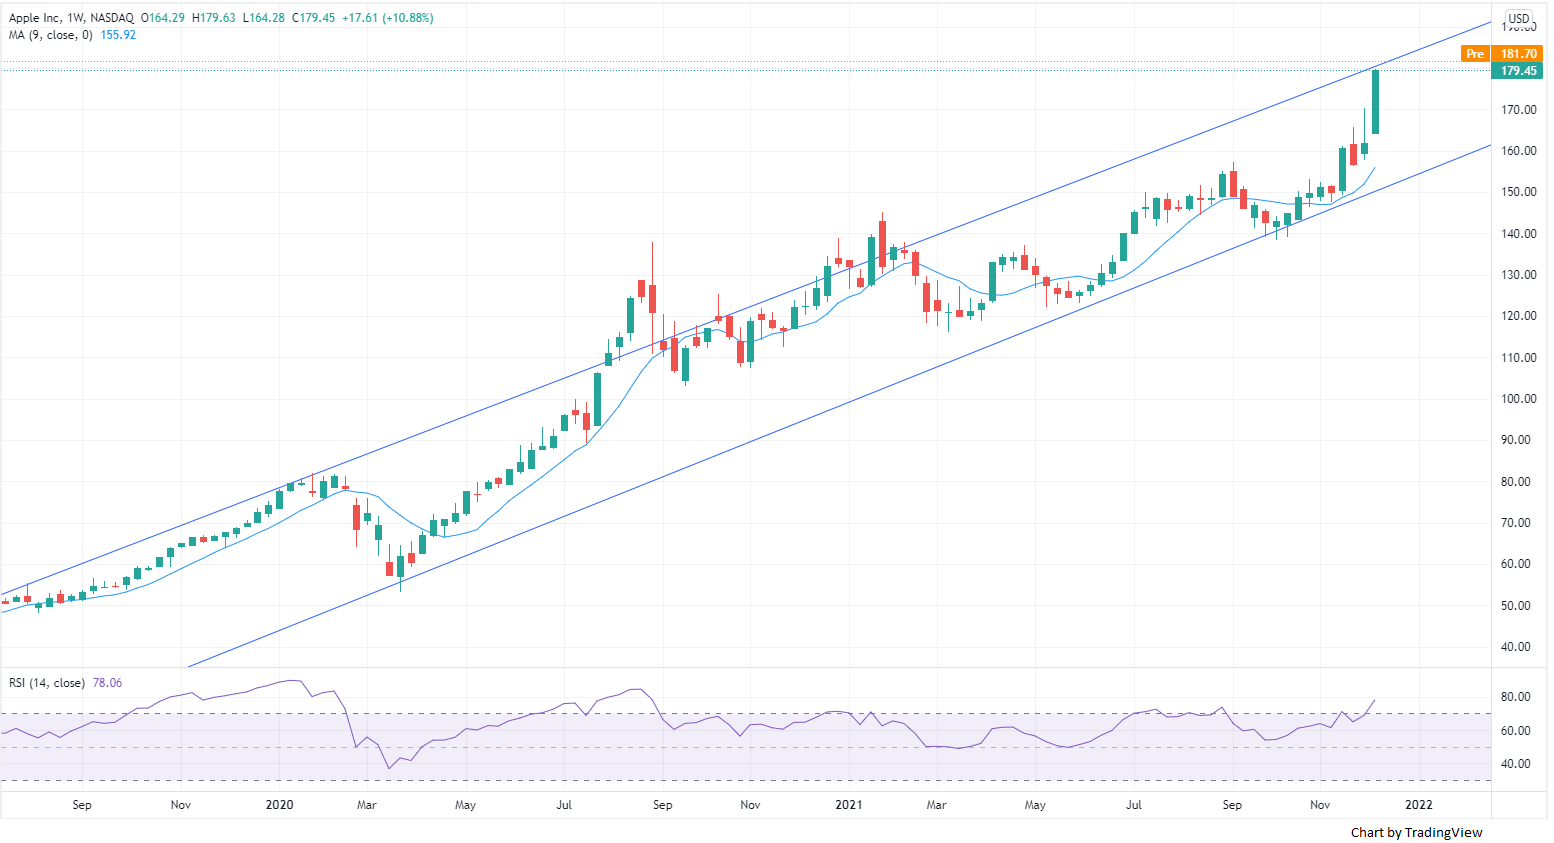Open the Chart by TradingView attribution
The image size is (1554, 843).
point(1416,832)
